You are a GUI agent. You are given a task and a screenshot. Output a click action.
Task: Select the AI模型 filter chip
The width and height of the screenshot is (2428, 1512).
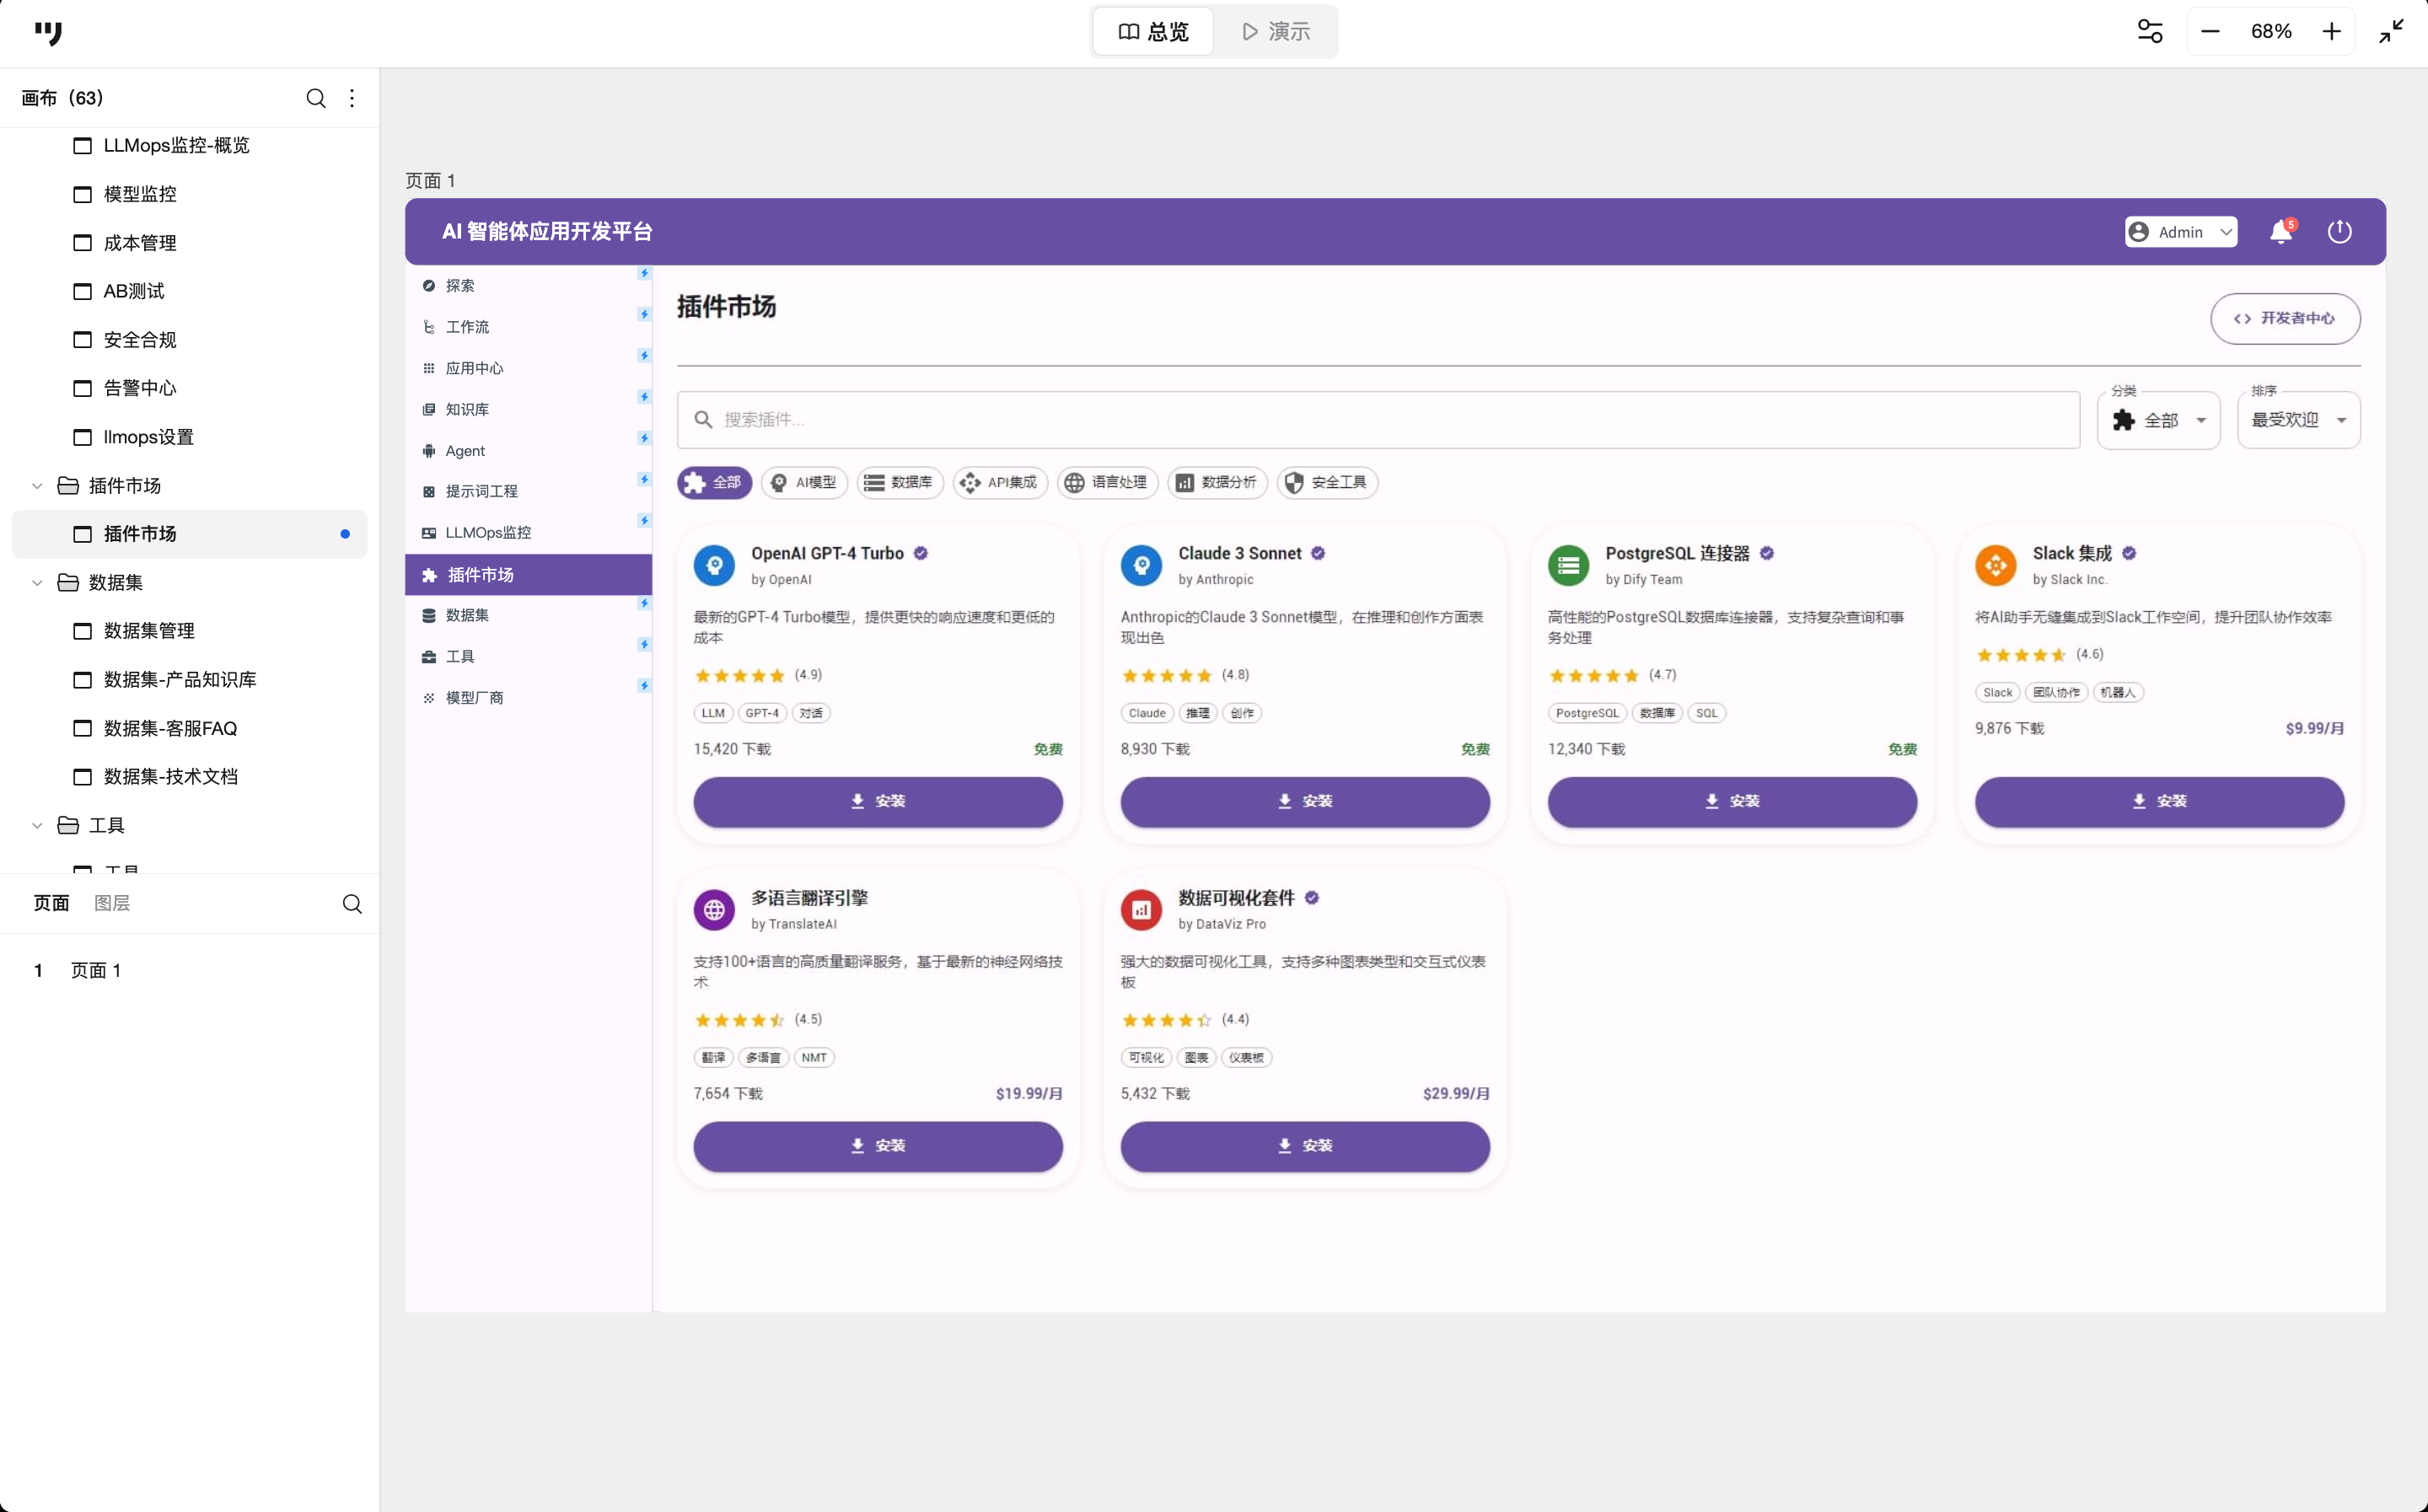click(804, 483)
